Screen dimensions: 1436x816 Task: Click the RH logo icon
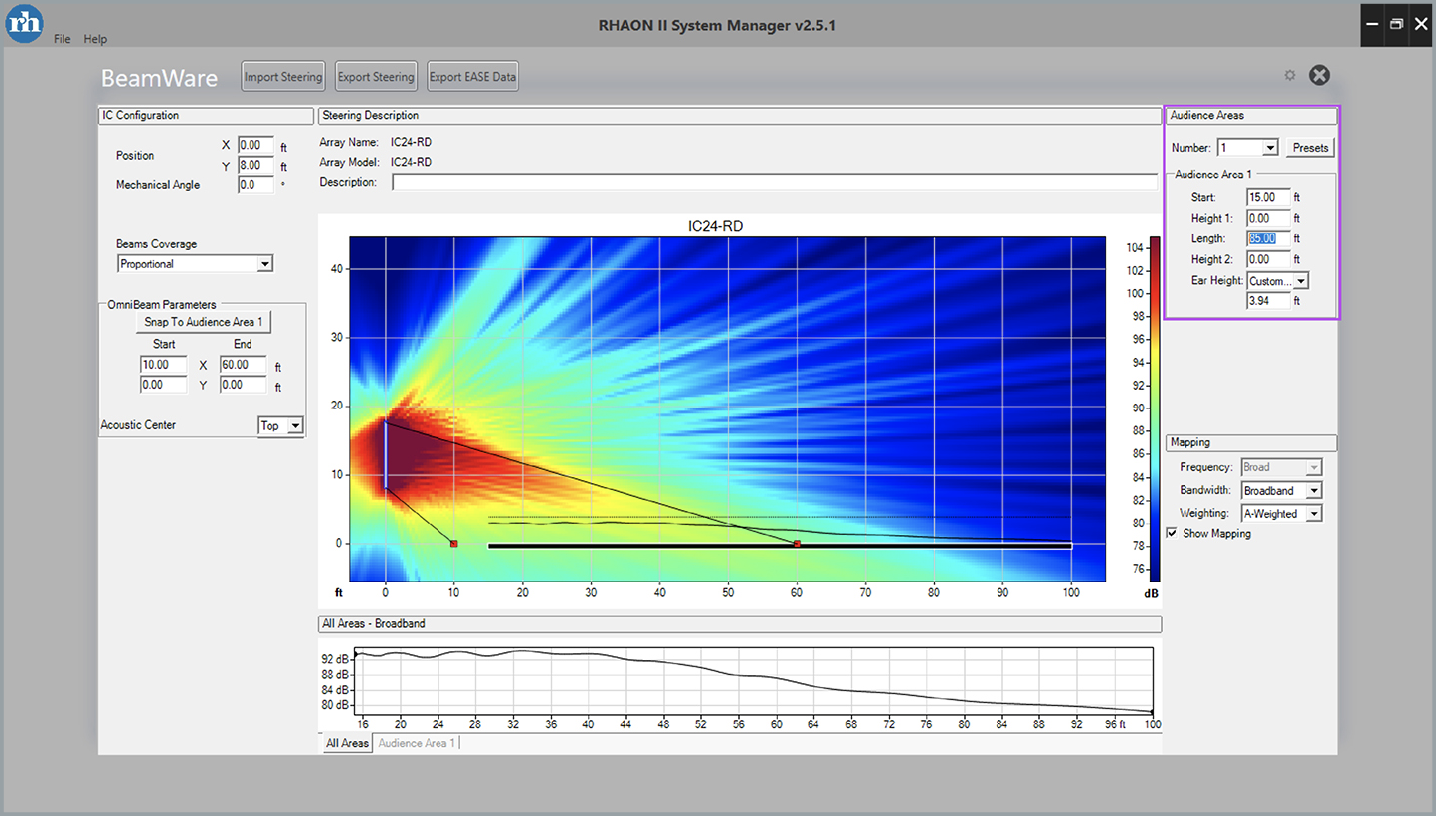tap(25, 23)
